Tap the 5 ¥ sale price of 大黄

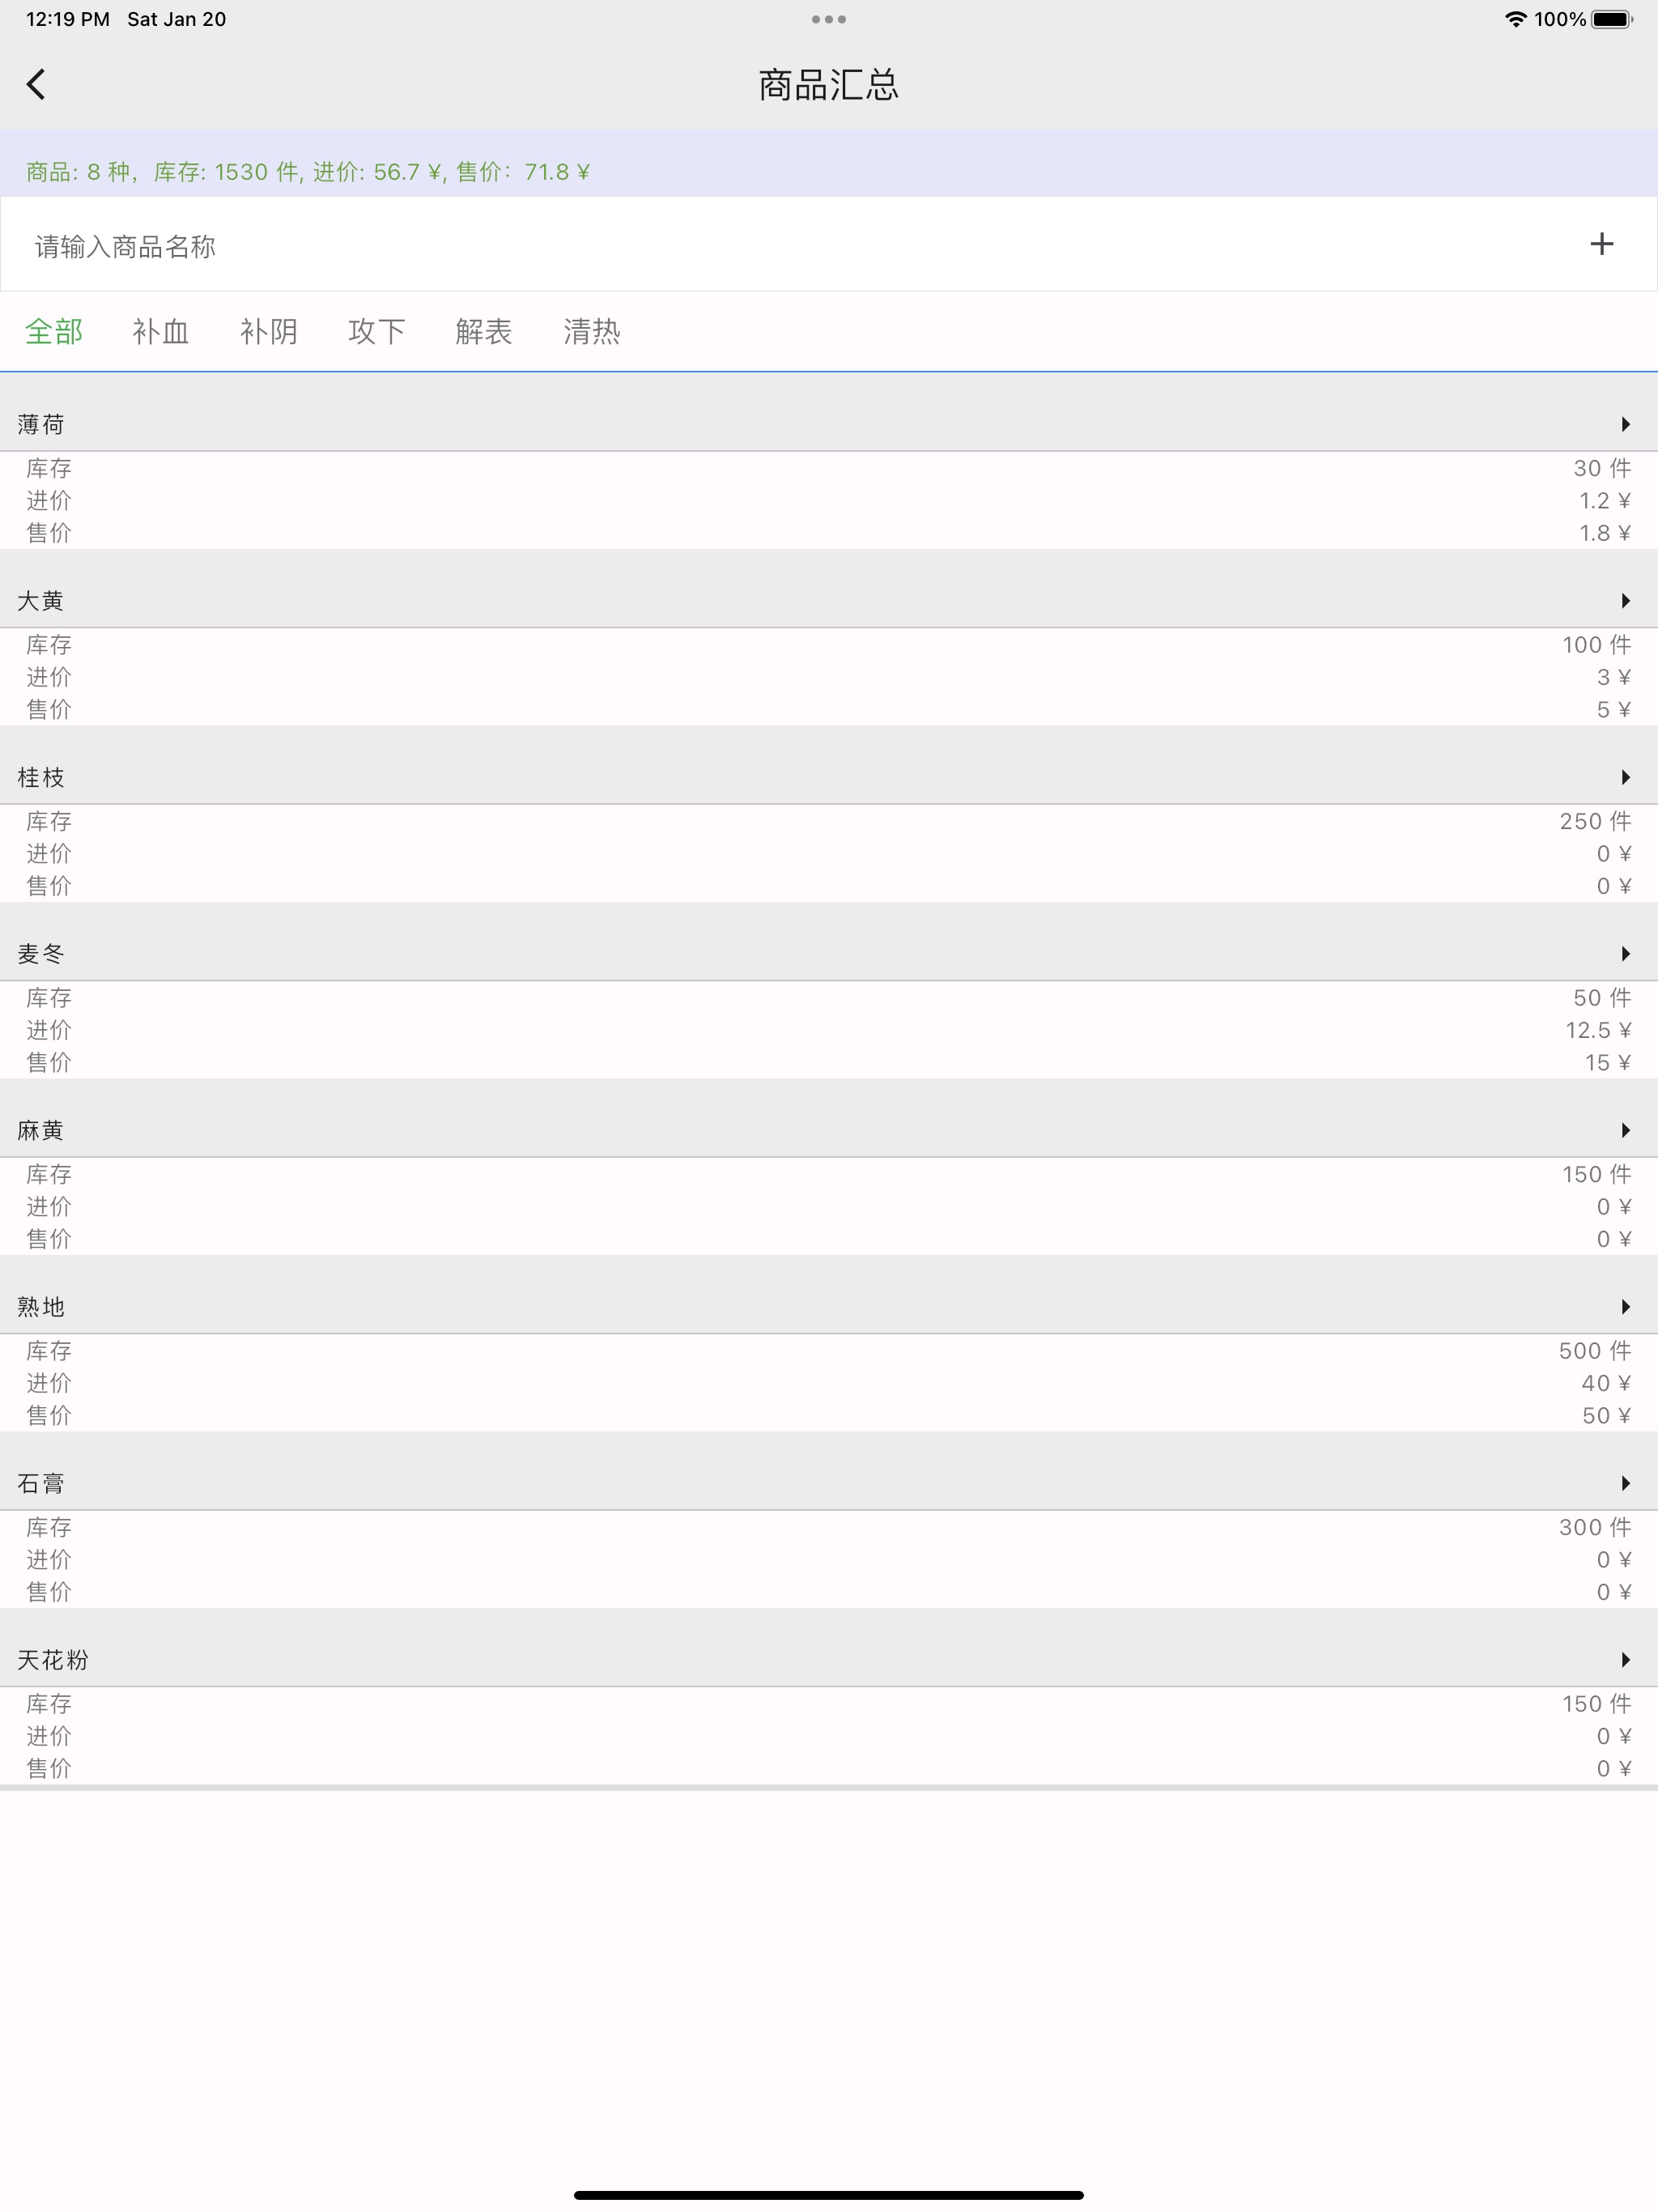tap(1614, 709)
